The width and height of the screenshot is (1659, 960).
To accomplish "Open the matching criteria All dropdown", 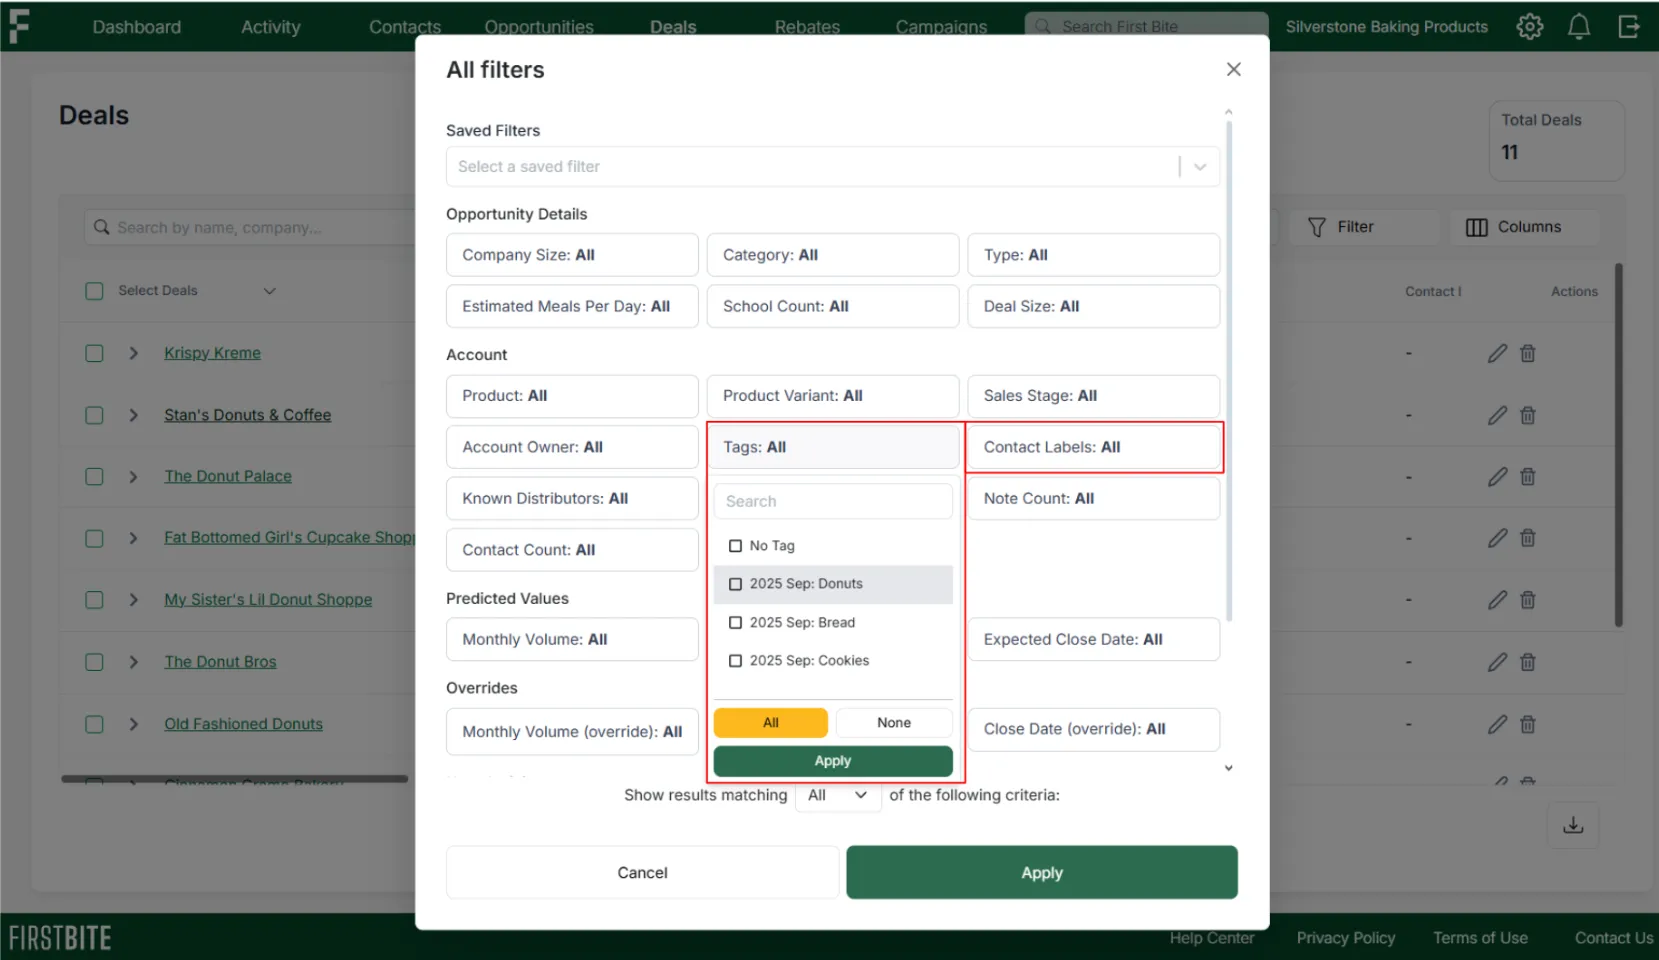I will 838,795.
